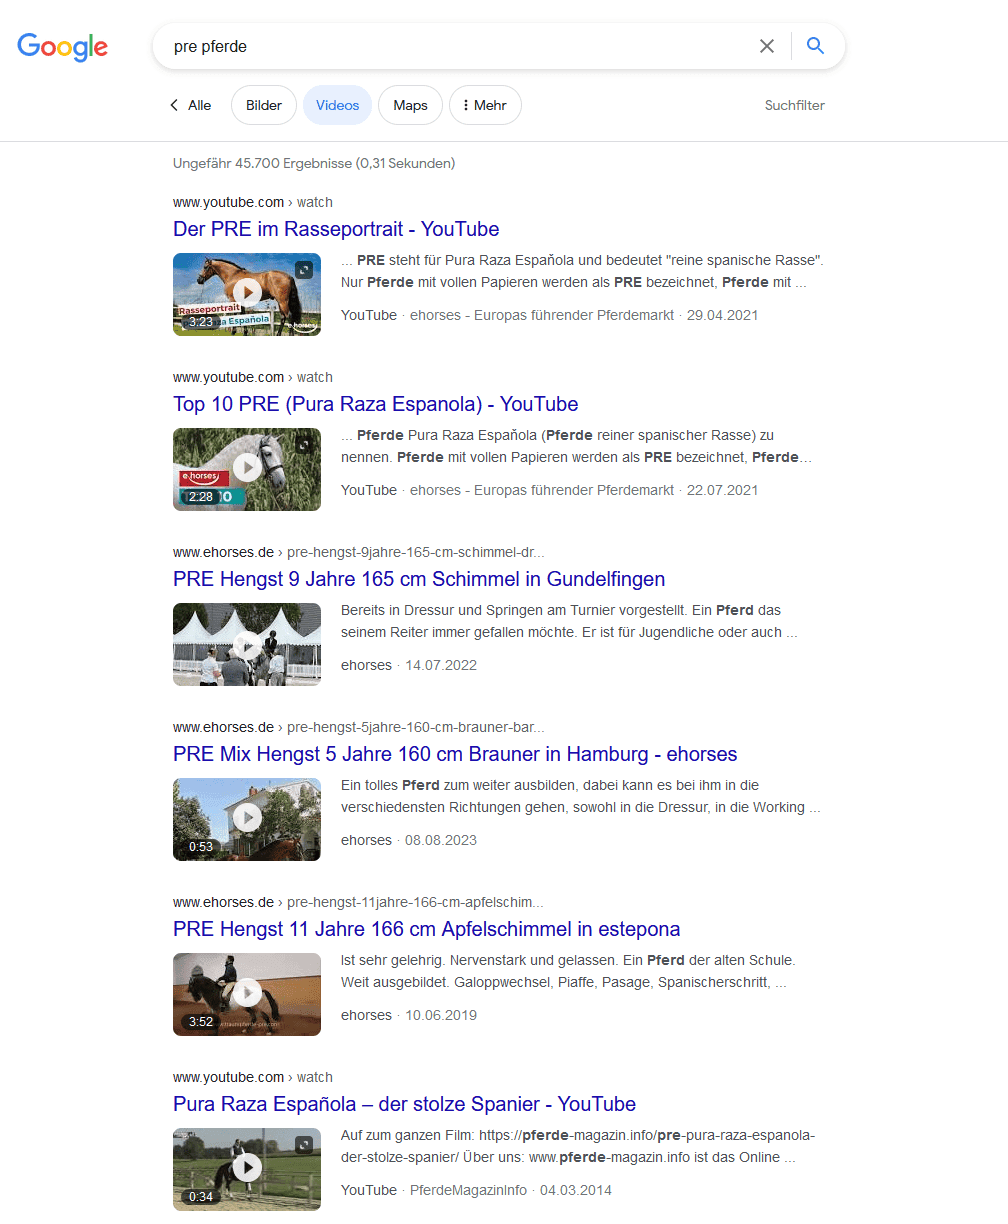Switch to the Bilder tab

[x=264, y=105]
